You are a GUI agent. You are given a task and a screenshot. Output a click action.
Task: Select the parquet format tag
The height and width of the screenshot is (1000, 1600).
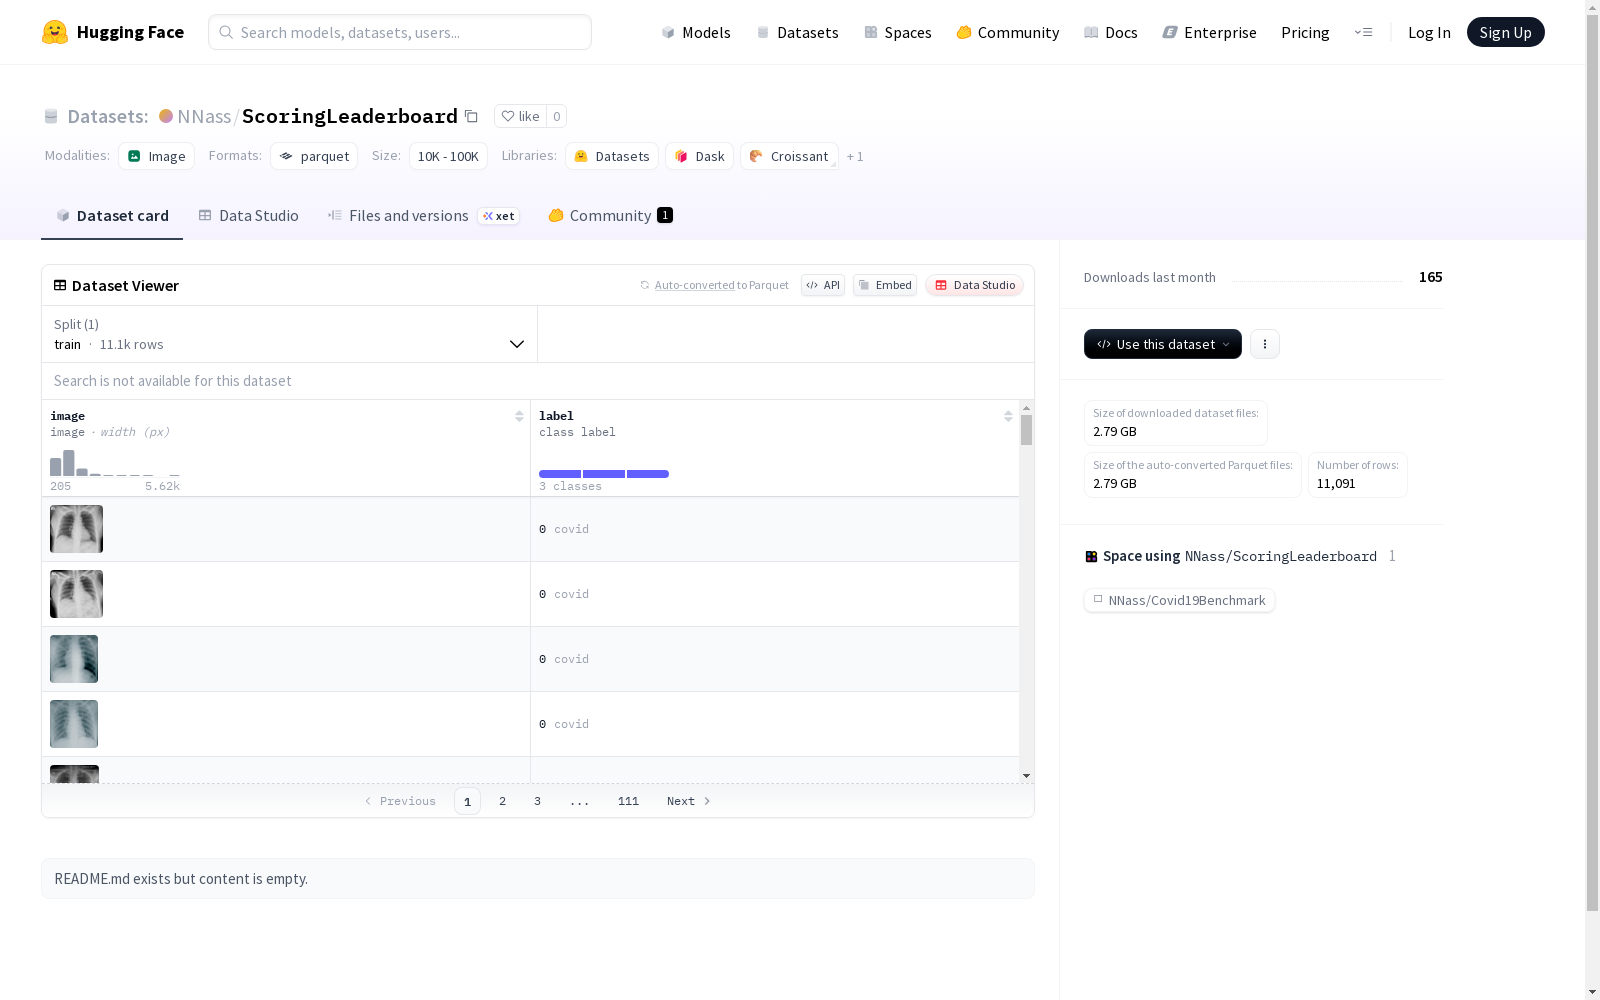click(314, 156)
